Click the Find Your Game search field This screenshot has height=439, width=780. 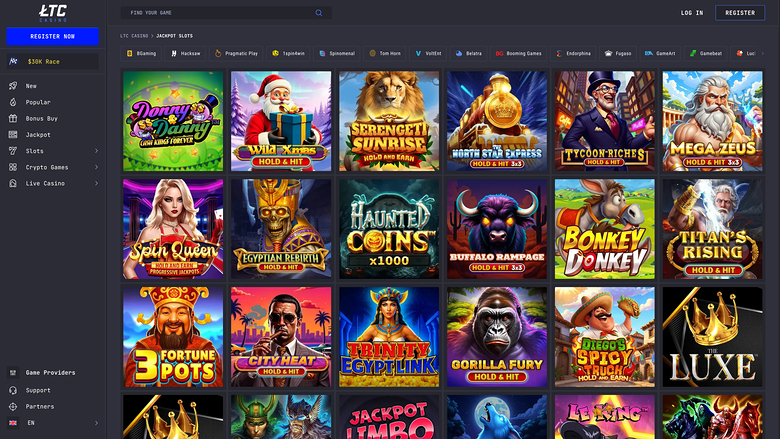(x=226, y=13)
